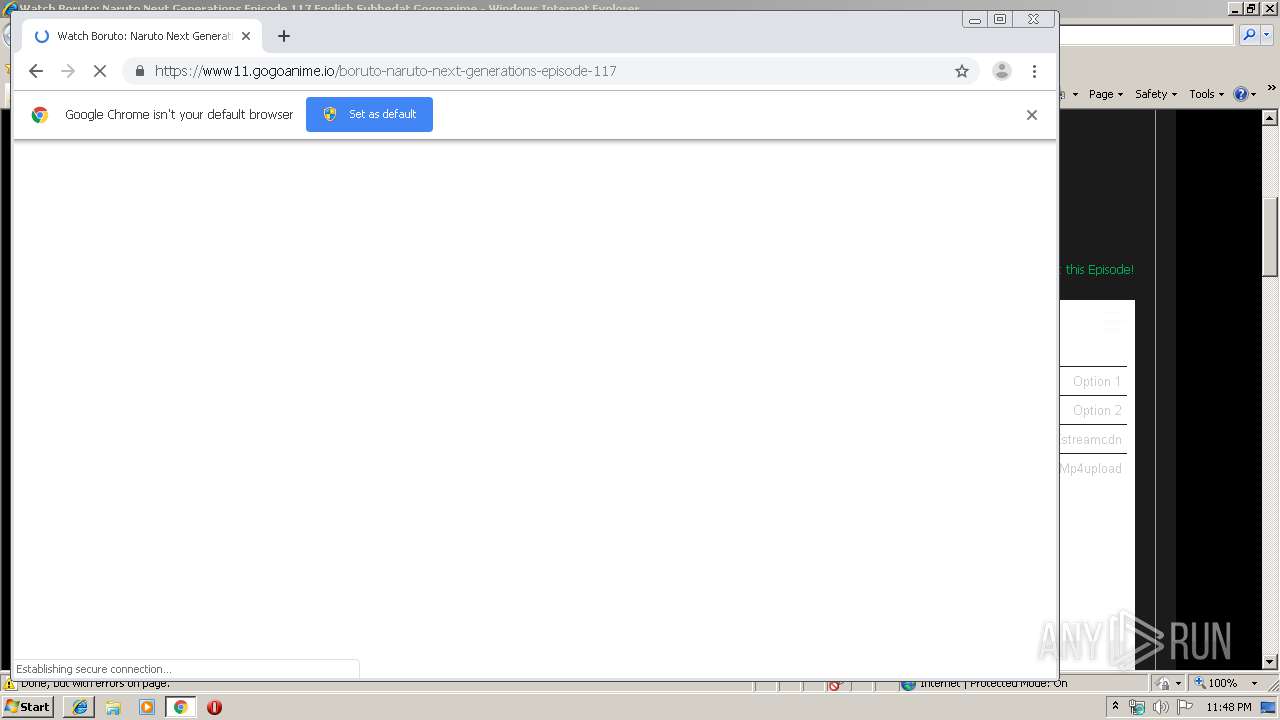This screenshot has height=720, width=1280.
Task: Click the Set as default button
Action: click(369, 114)
